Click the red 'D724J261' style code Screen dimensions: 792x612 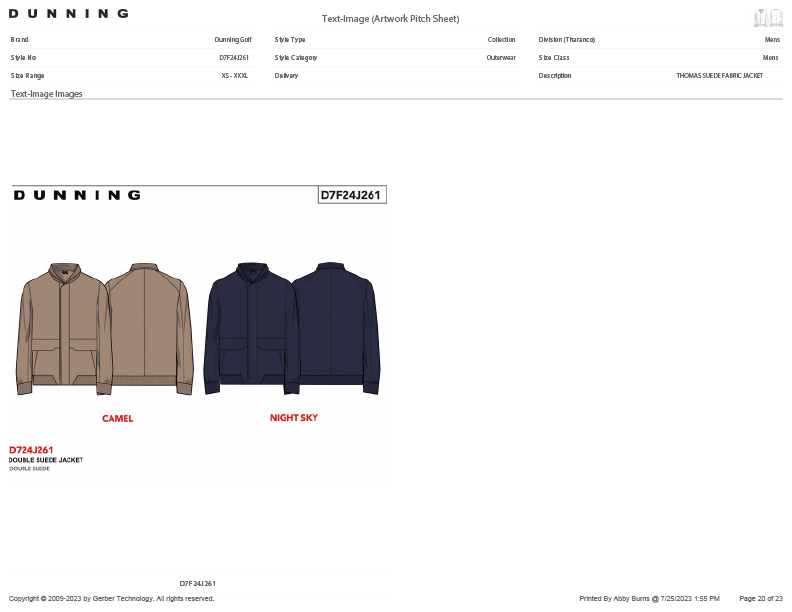pos(31,450)
